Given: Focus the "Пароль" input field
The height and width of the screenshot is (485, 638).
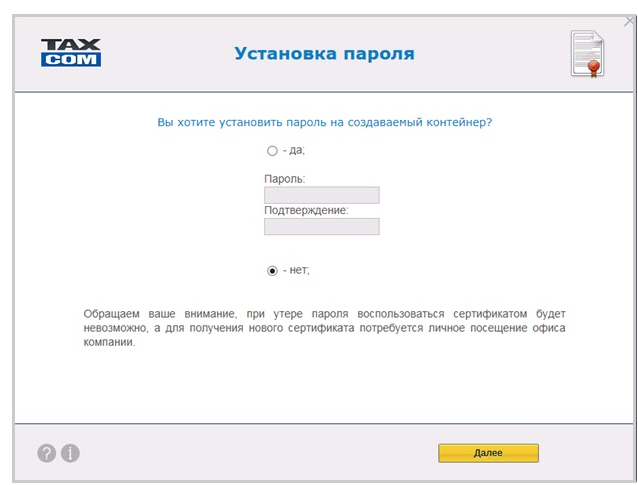Looking at the screenshot, I should tap(321, 195).
